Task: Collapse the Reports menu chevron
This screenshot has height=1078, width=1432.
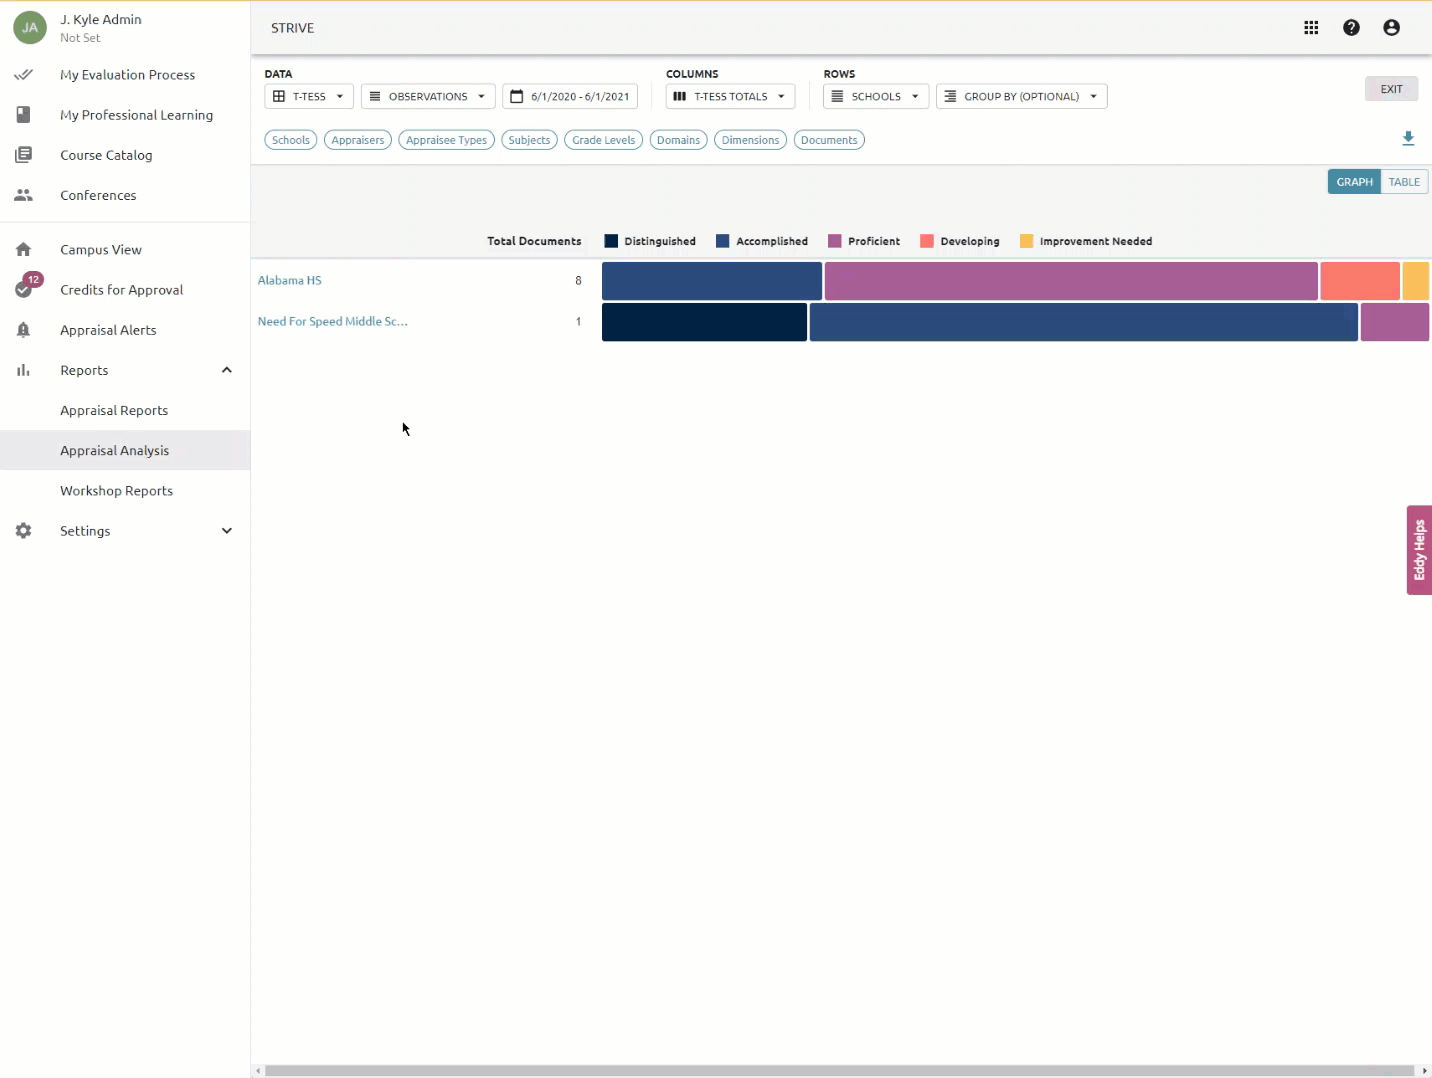Action: point(227,370)
